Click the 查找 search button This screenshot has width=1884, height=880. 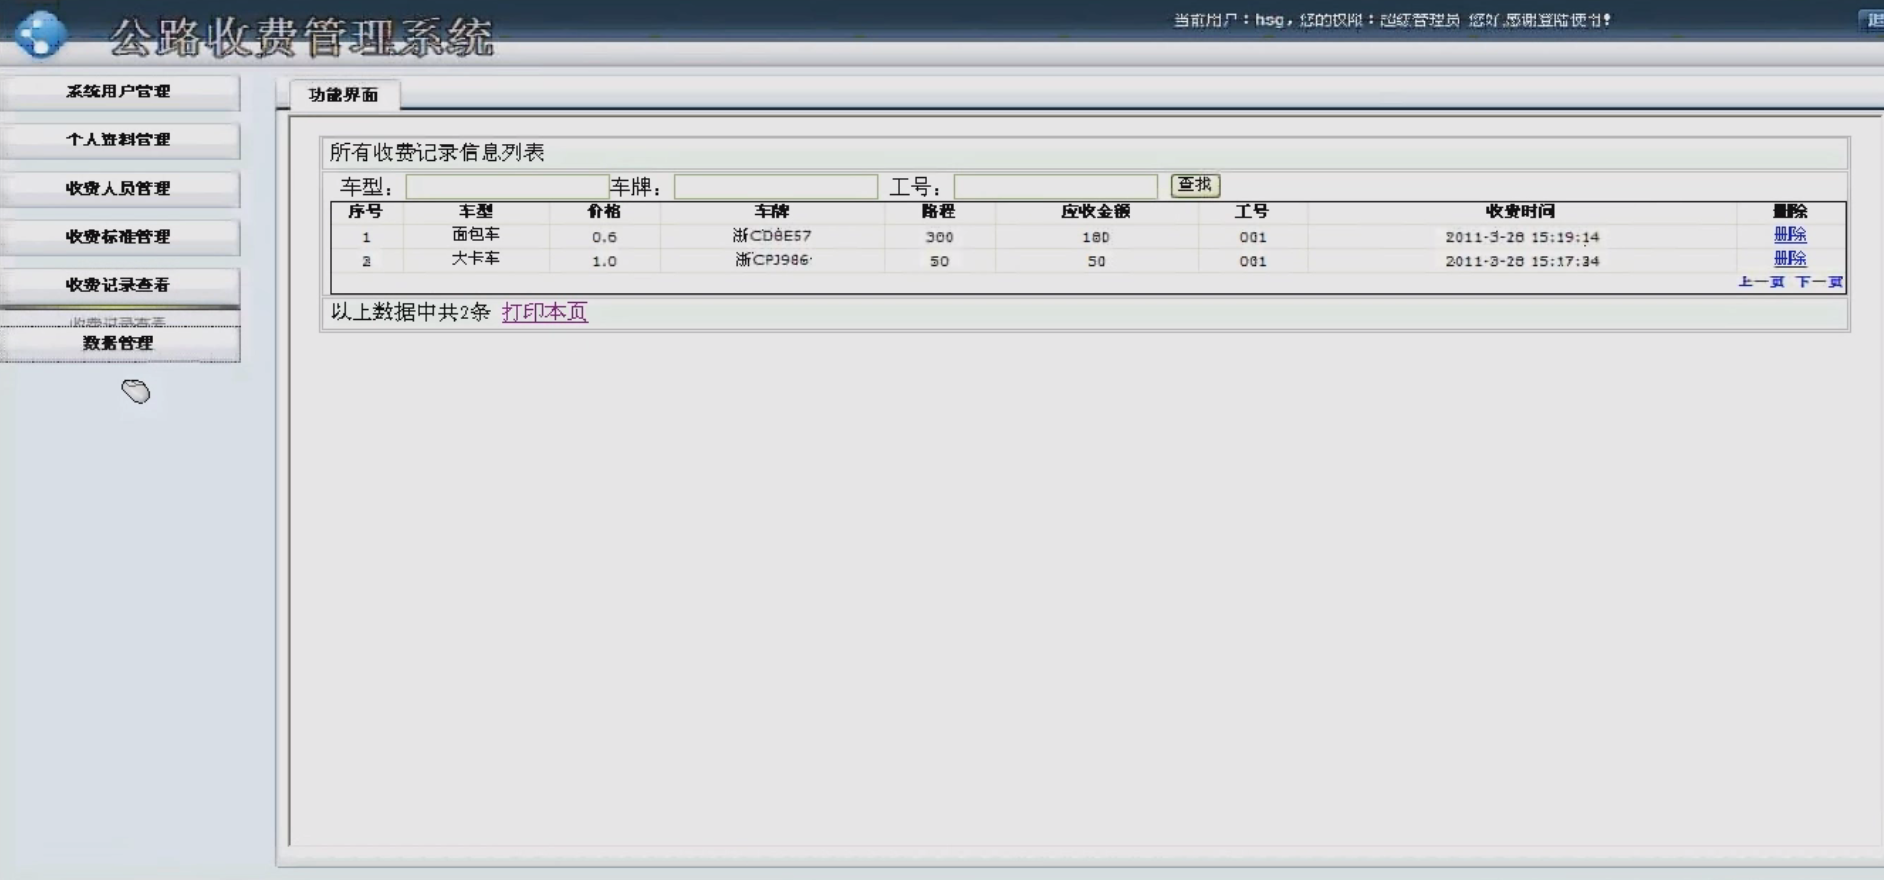[x=1195, y=185]
